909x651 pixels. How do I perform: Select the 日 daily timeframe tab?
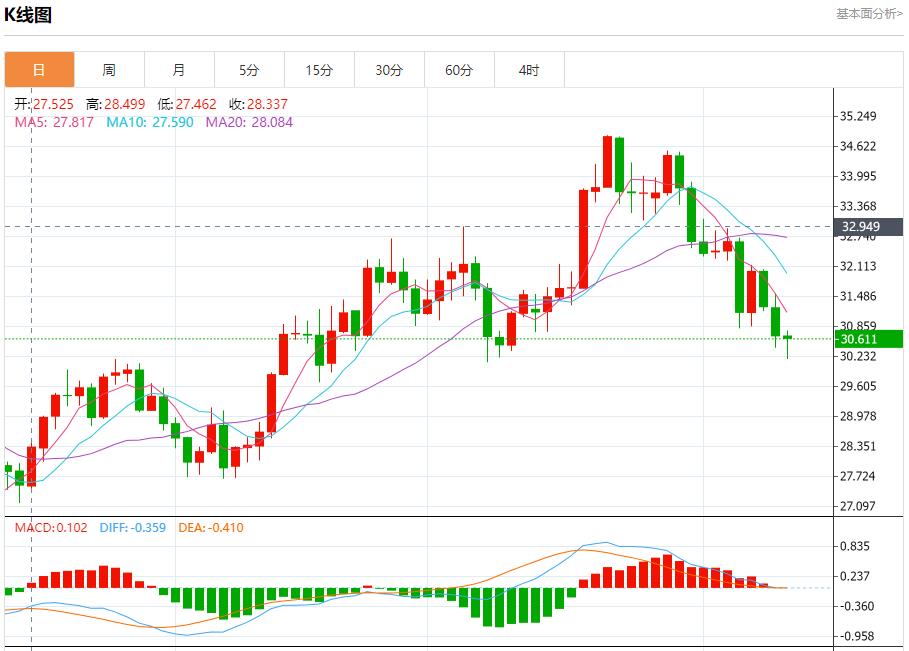click(39, 70)
